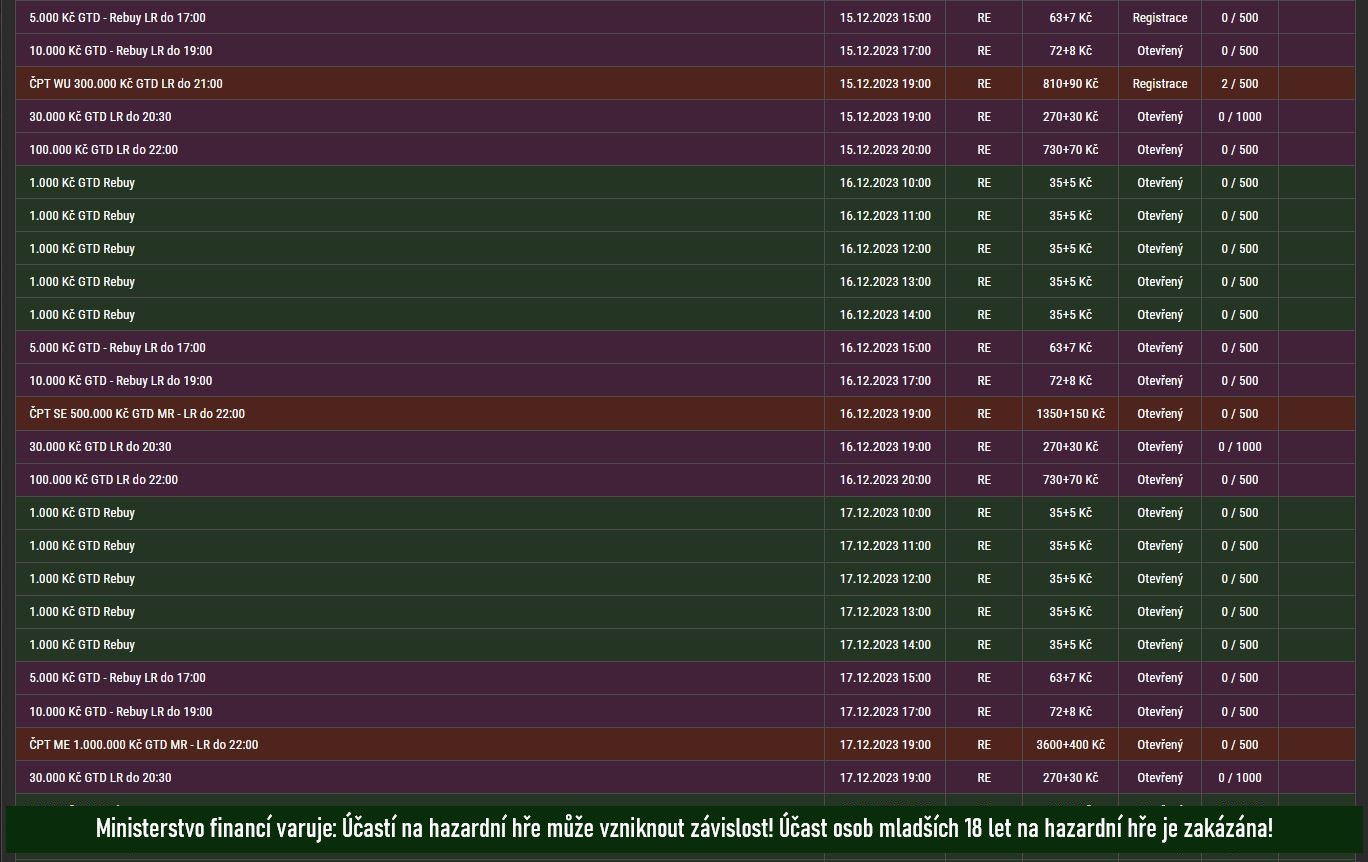
Task: Select 30.000 Kč GTD tournament on 16.12.2023
Action: point(100,447)
